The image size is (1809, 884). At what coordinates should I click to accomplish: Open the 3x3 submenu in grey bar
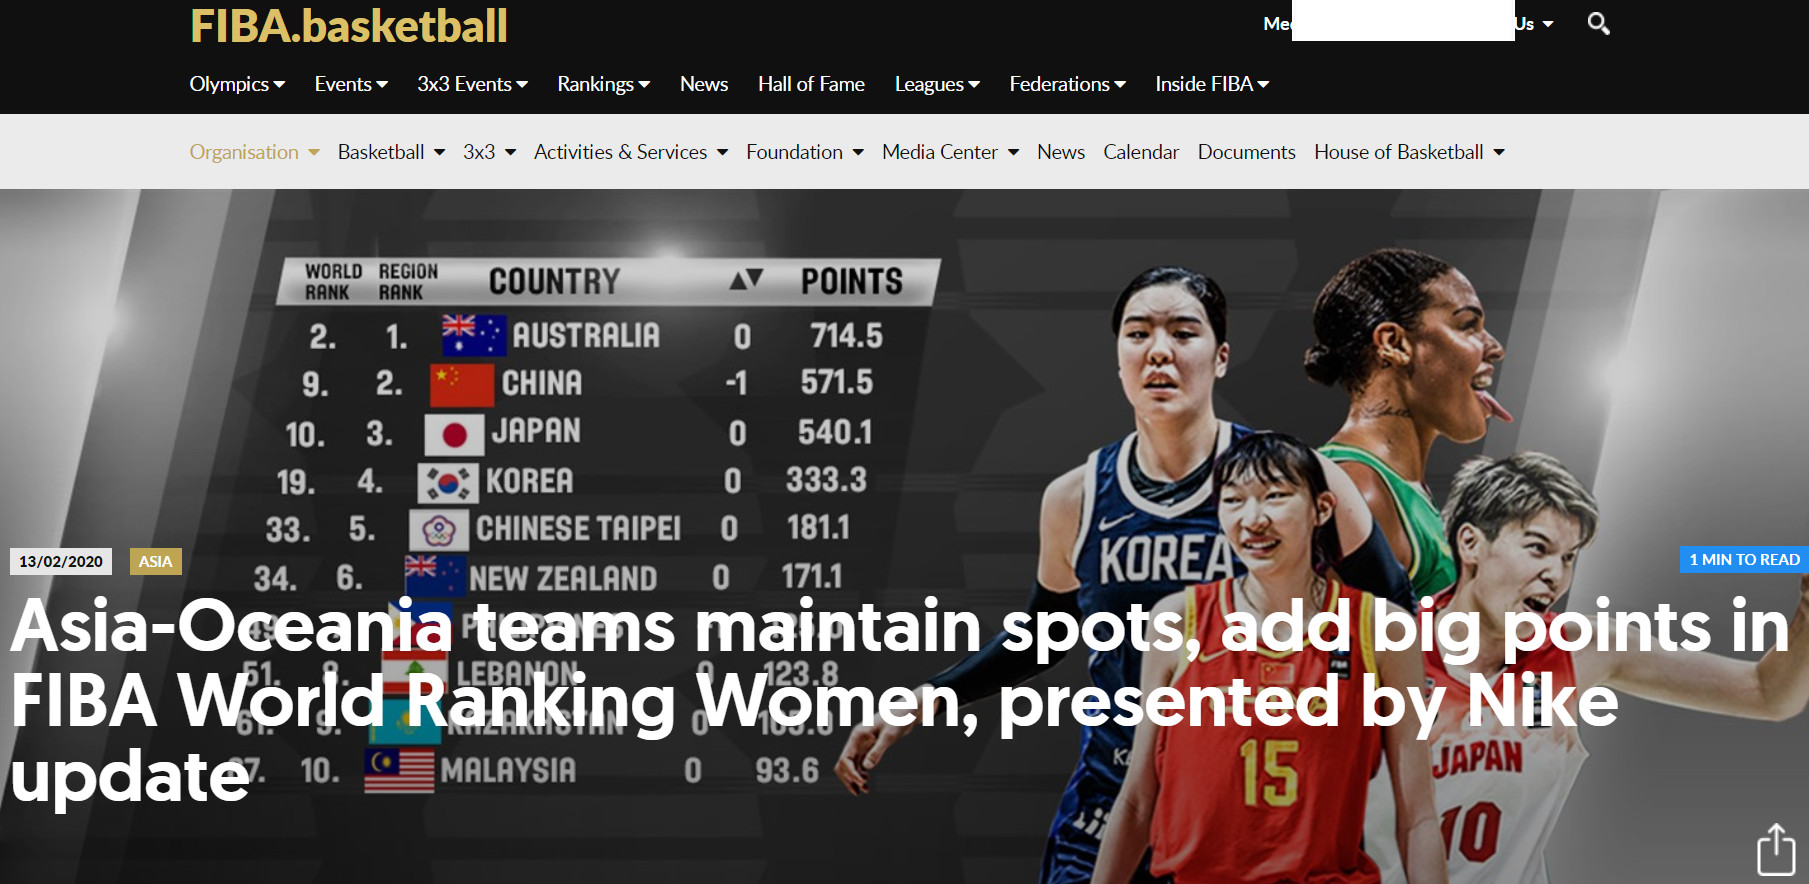pyautogui.click(x=489, y=152)
